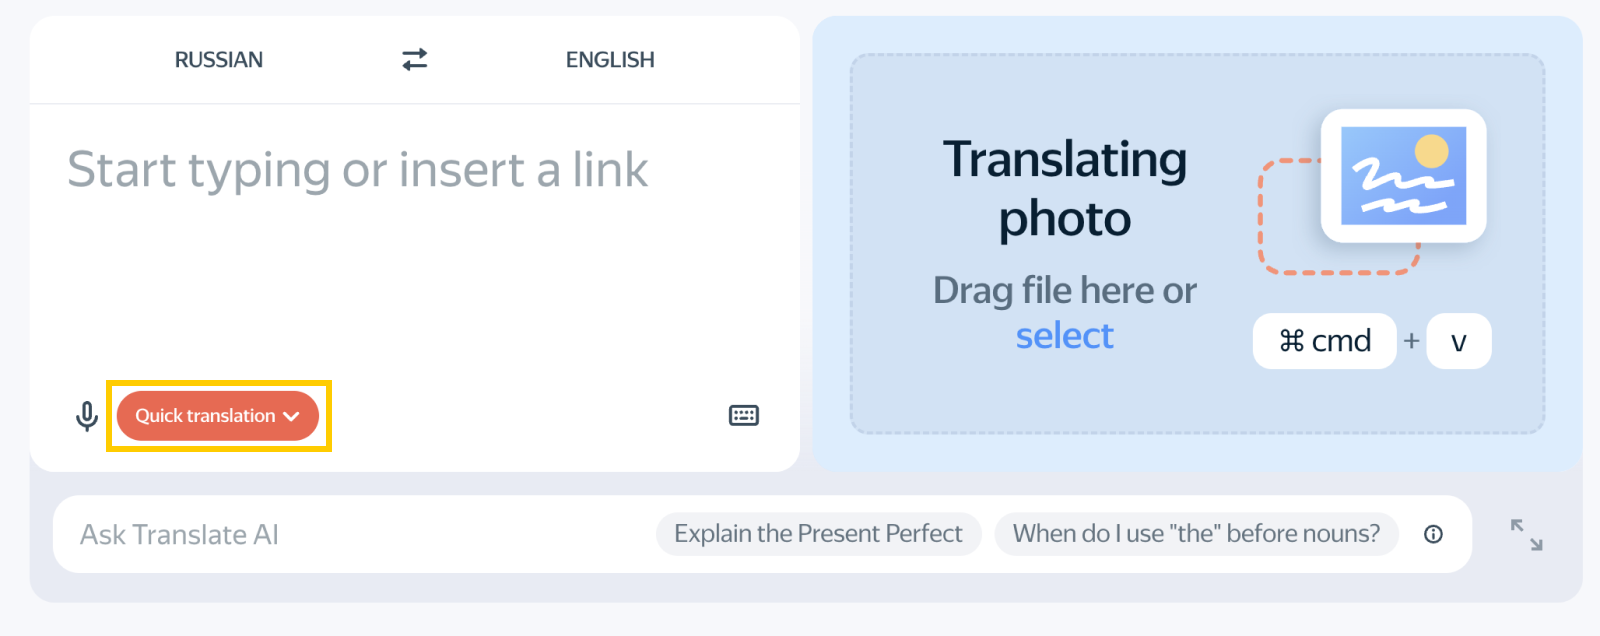Click the photo illustration thumbnail

click(x=1402, y=176)
